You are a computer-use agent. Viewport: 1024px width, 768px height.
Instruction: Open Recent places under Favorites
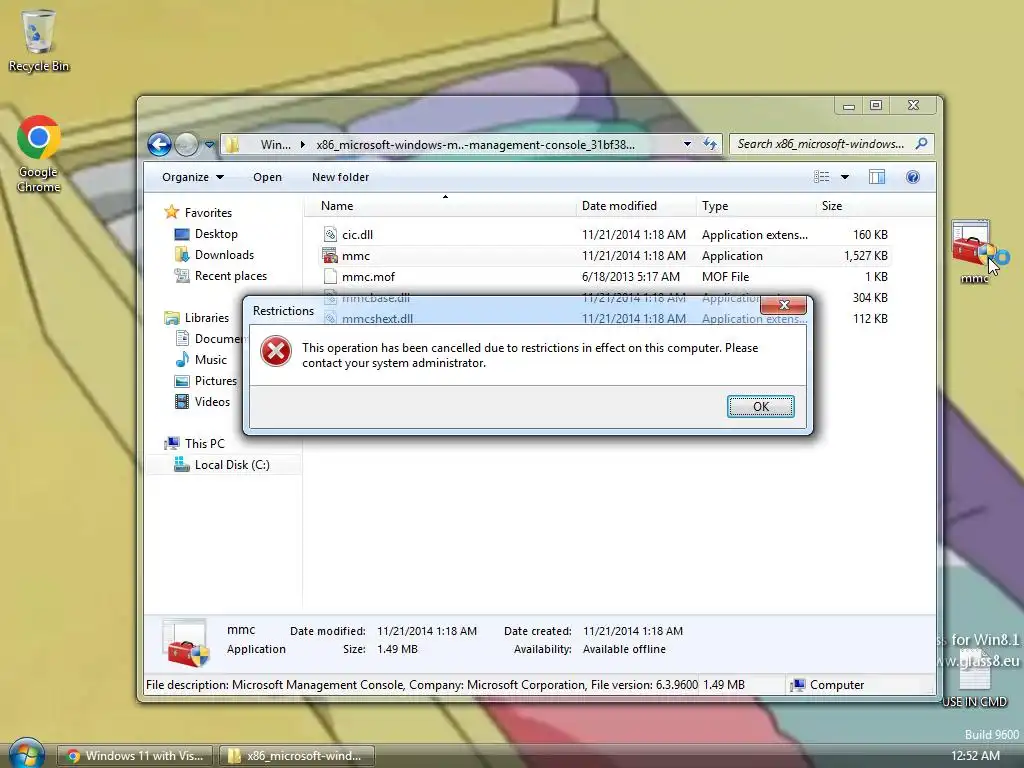[x=231, y=276]
